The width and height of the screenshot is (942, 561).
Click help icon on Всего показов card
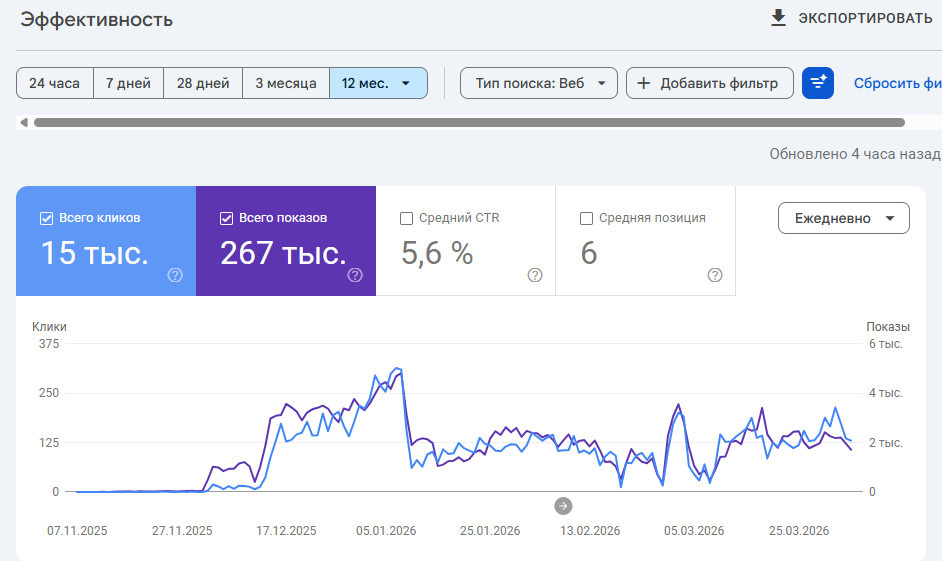pyautogui.click(x=355, y=275)
